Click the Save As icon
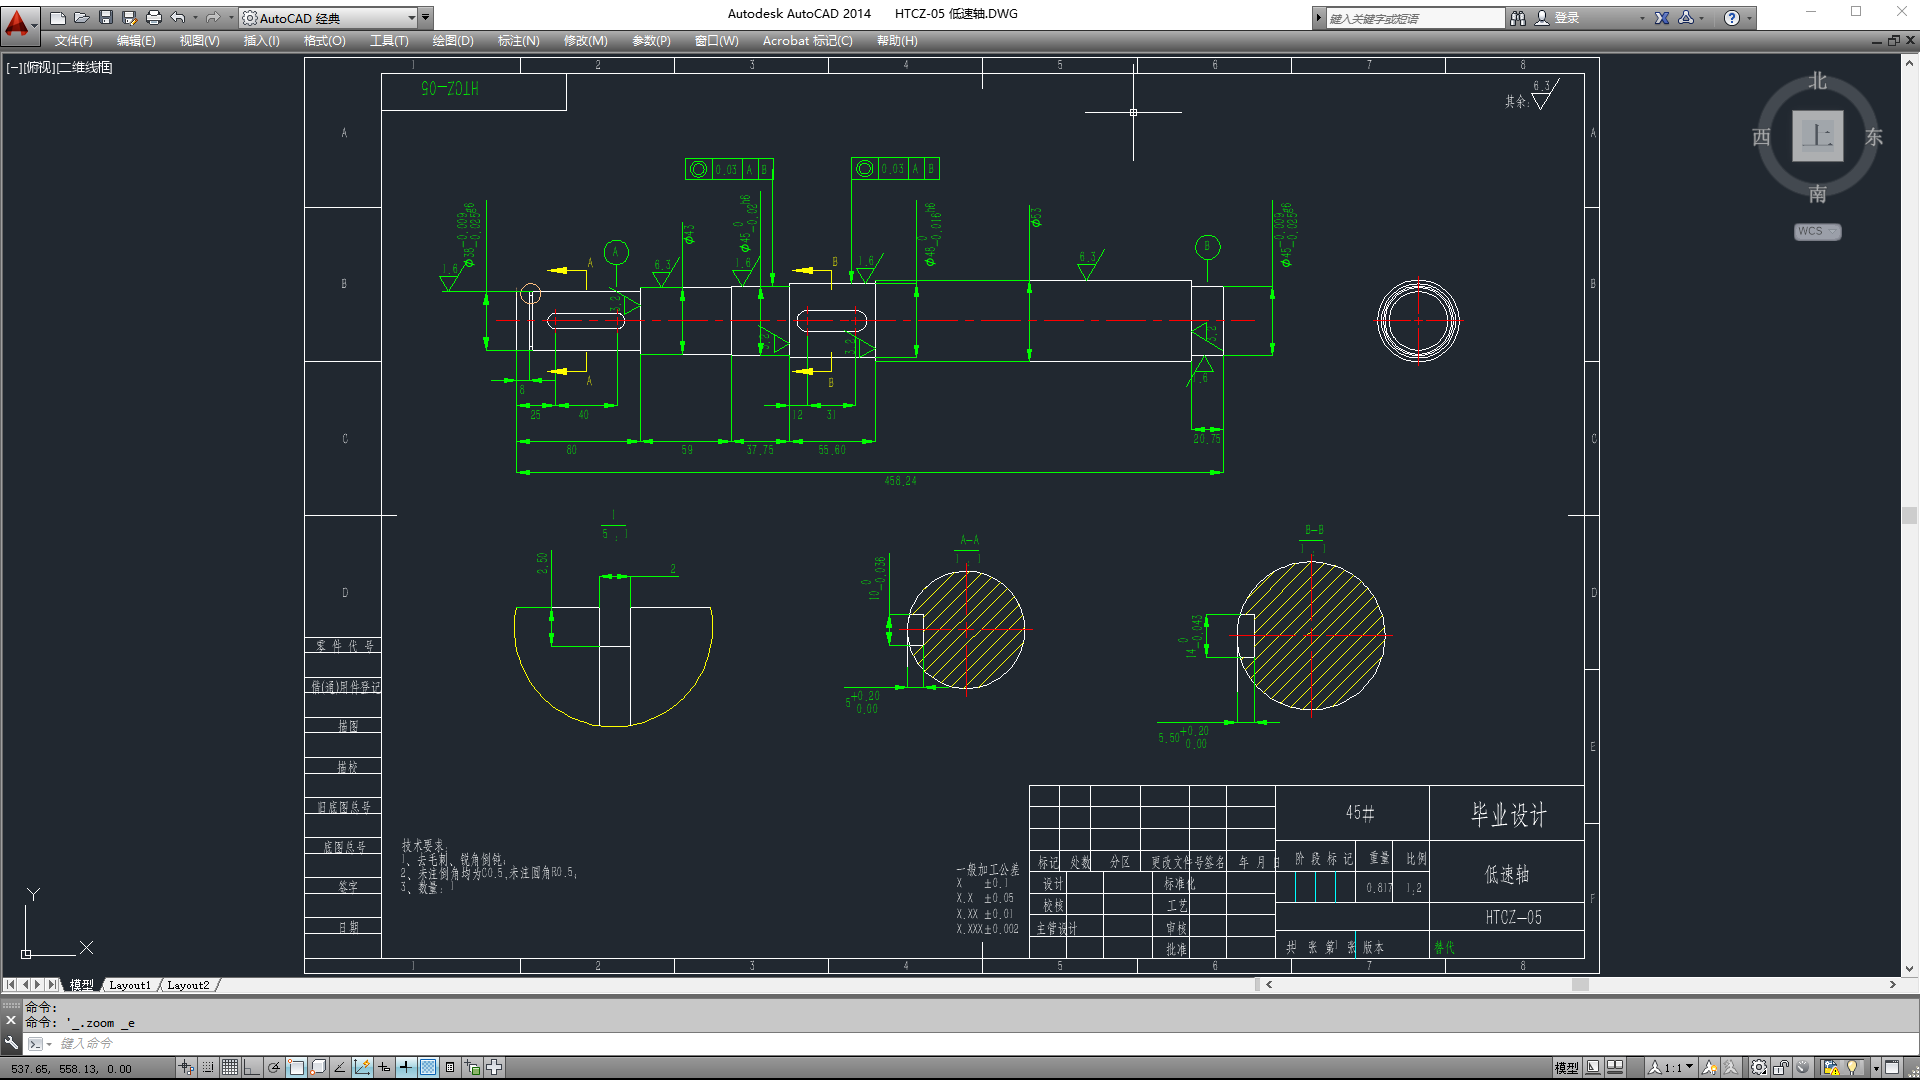The width and height of the screenshot is (1920, 1080). click(x=129, y=18)
